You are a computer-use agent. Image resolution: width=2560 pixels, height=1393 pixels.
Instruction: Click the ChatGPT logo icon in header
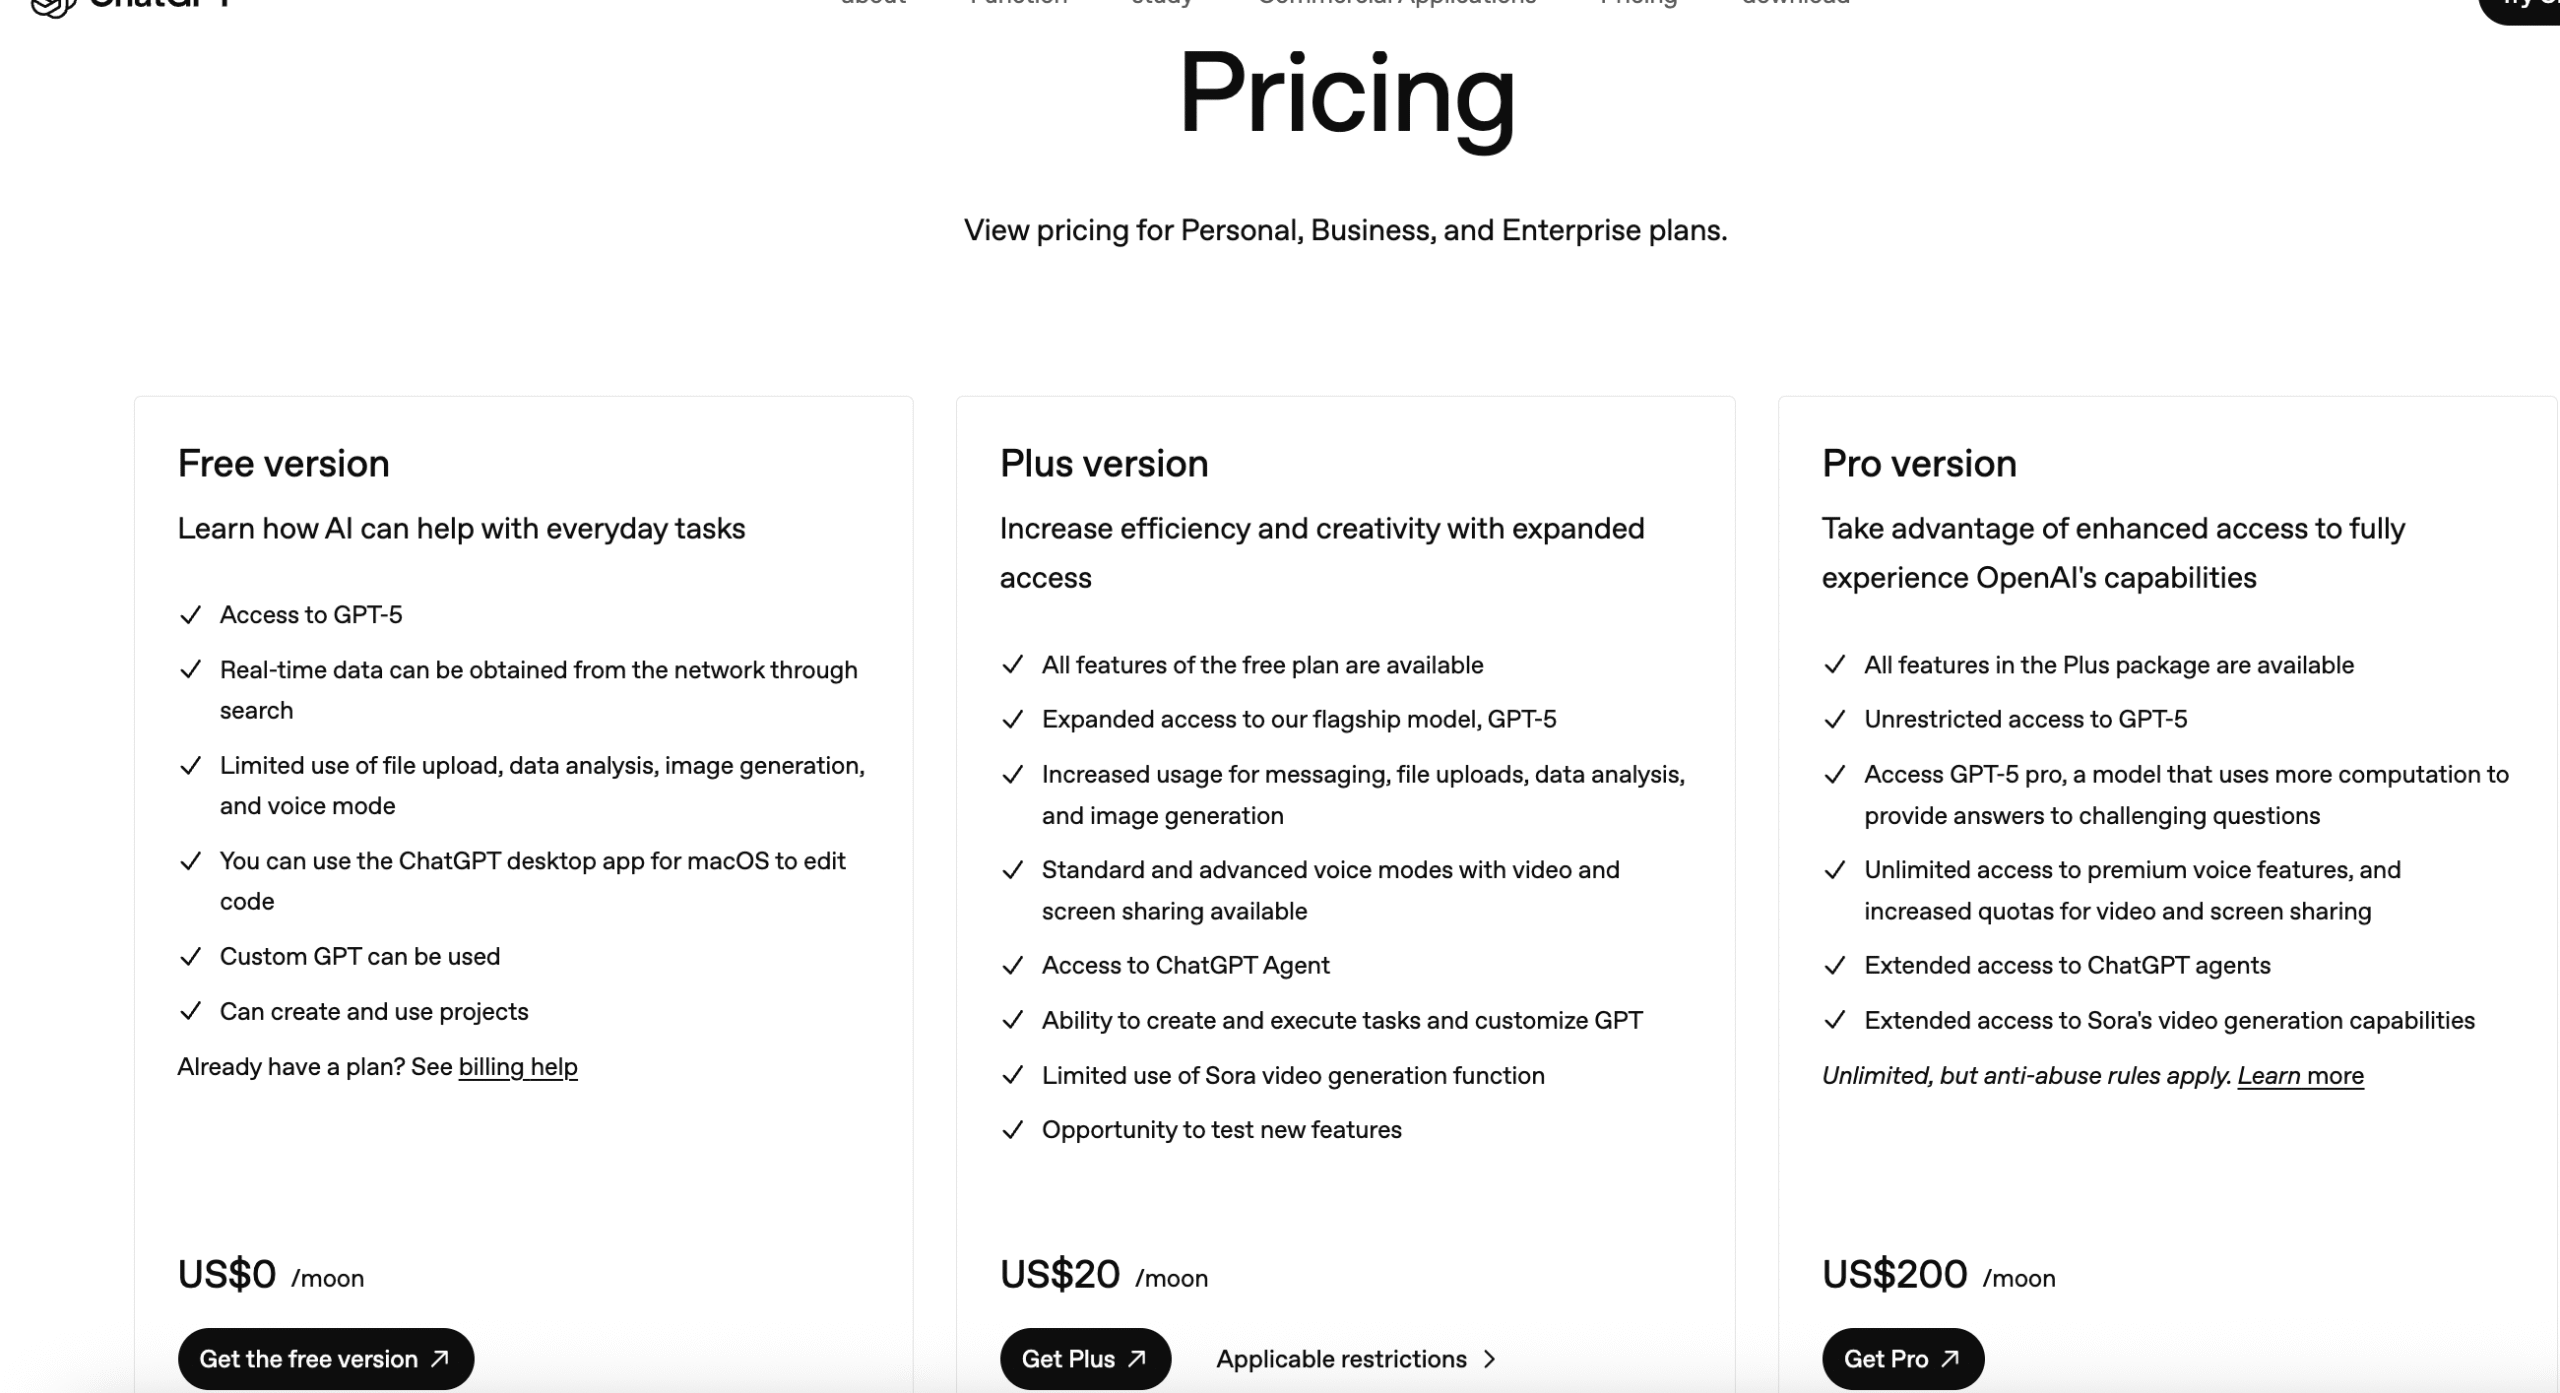[52, 6]
